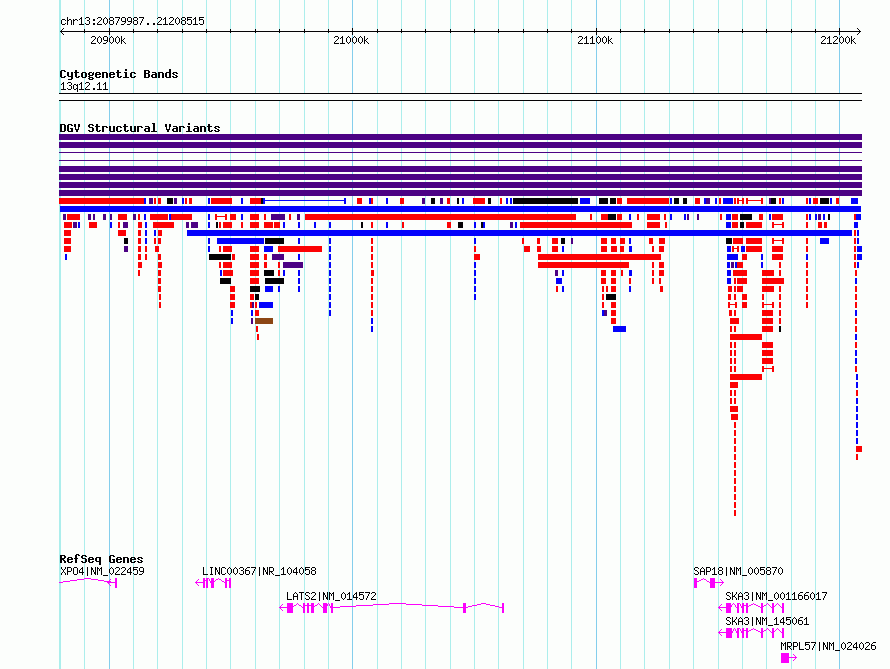Select the MRPL57 gene arrow glyph
This screenshot has width=890, height=669.
[x=789, y=658]
